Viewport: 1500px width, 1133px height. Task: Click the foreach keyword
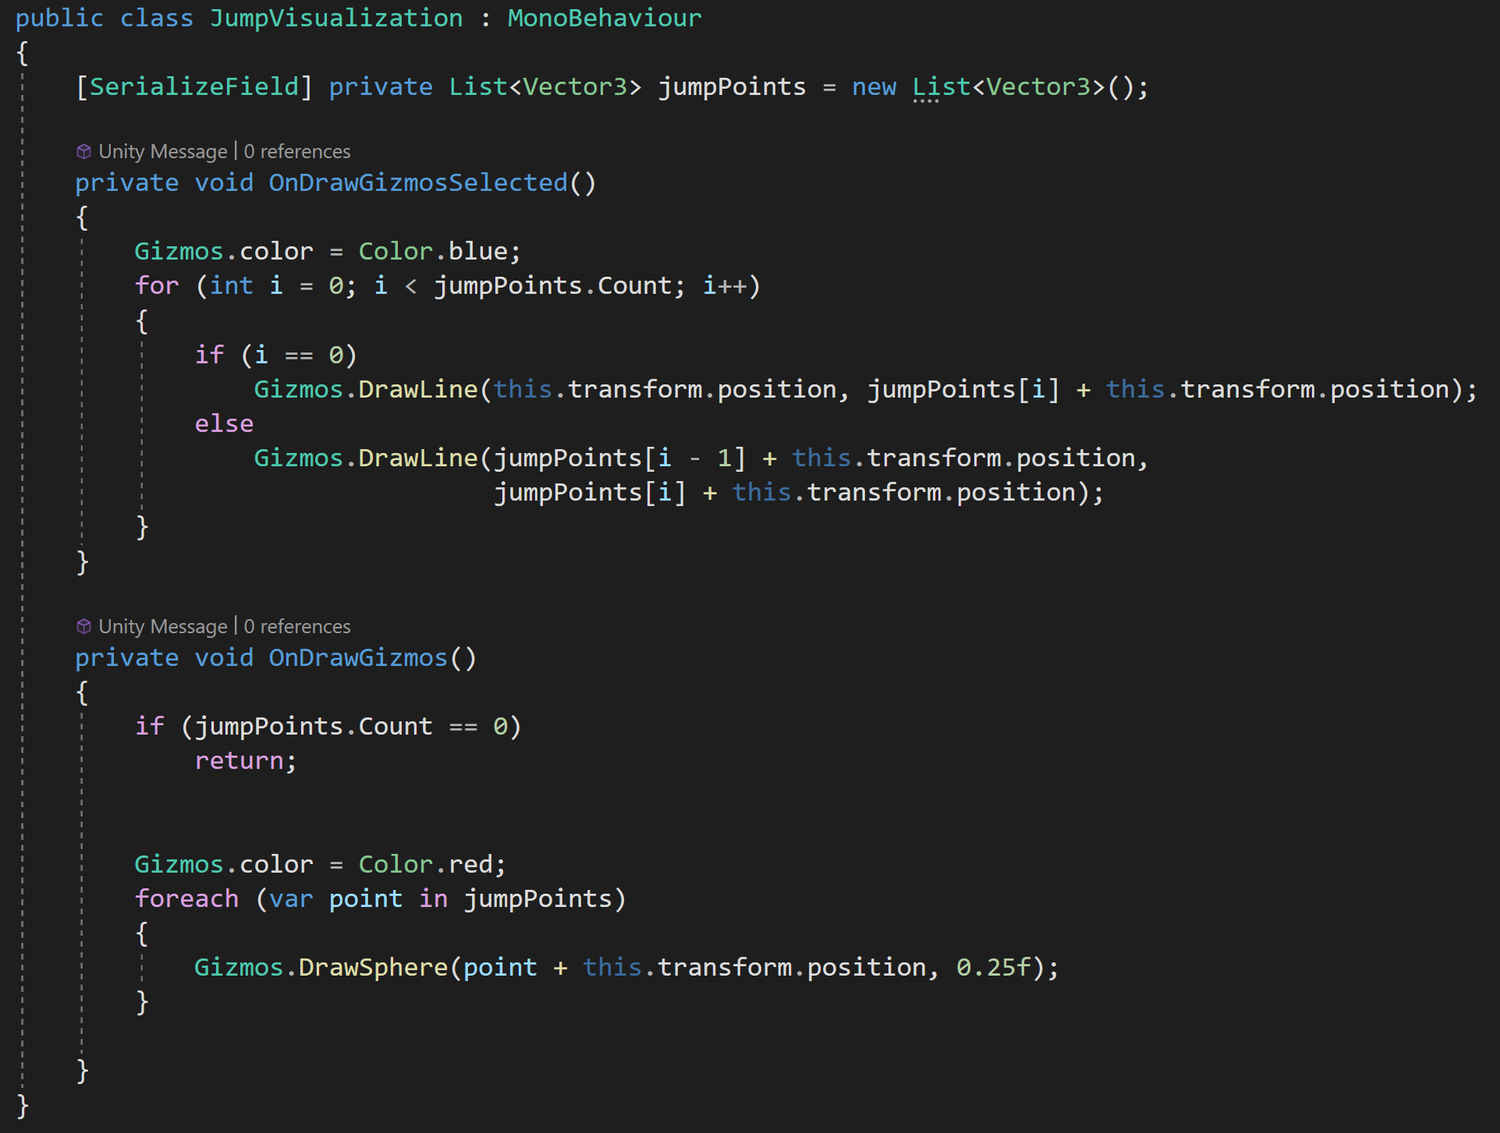coord(186,898)
